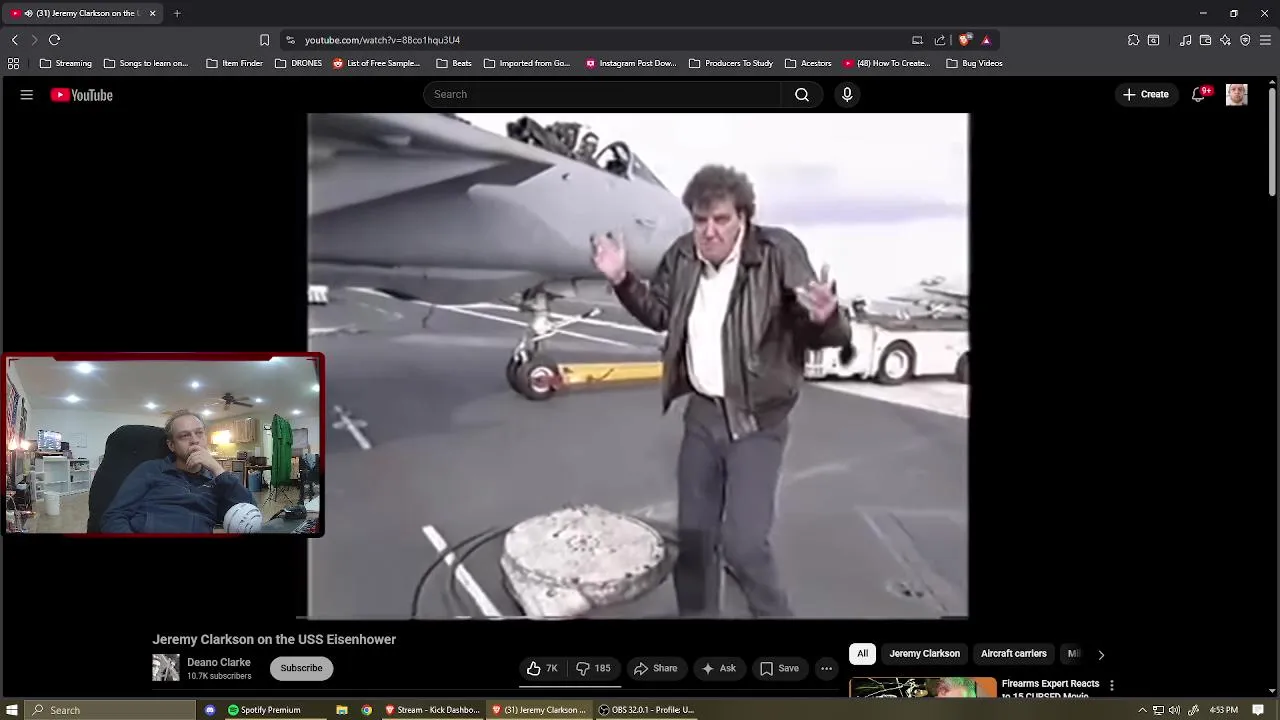Open the YouTube guide hamburger menu
1280x720 pixels.
pos(27,95)
